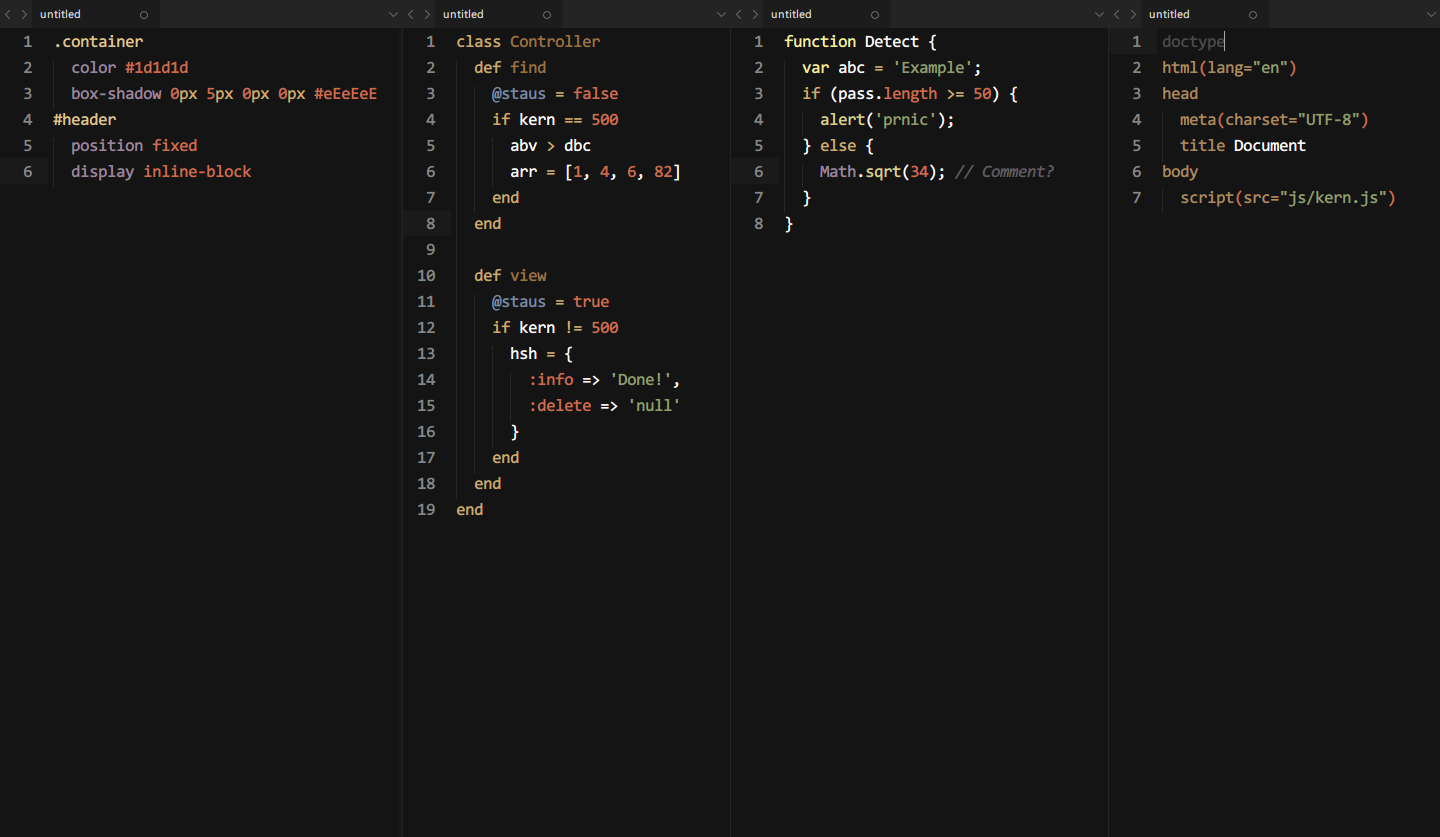Click the 'class Controller' line

[x=528, y=42]
